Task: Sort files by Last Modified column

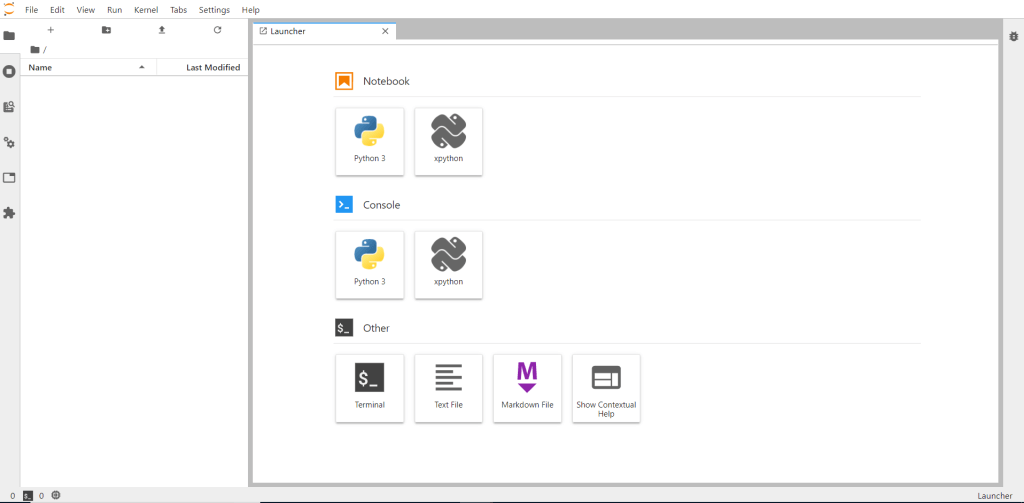Action: [212, 67]
